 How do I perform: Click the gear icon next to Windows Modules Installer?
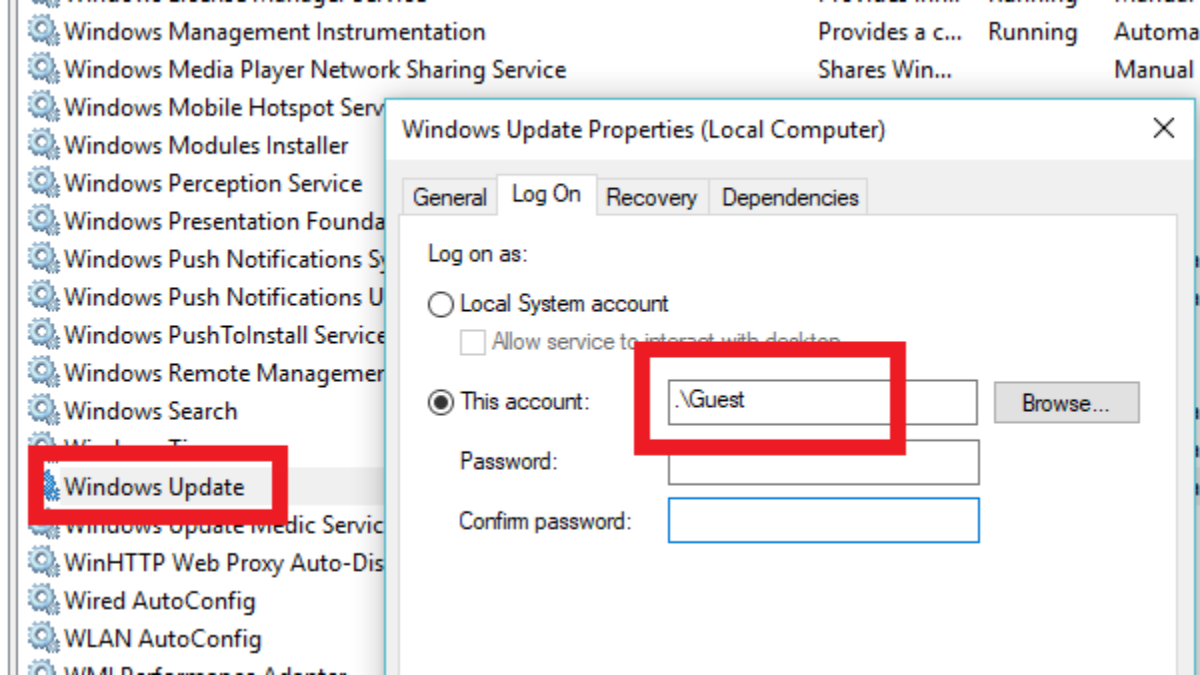[43, 146]
